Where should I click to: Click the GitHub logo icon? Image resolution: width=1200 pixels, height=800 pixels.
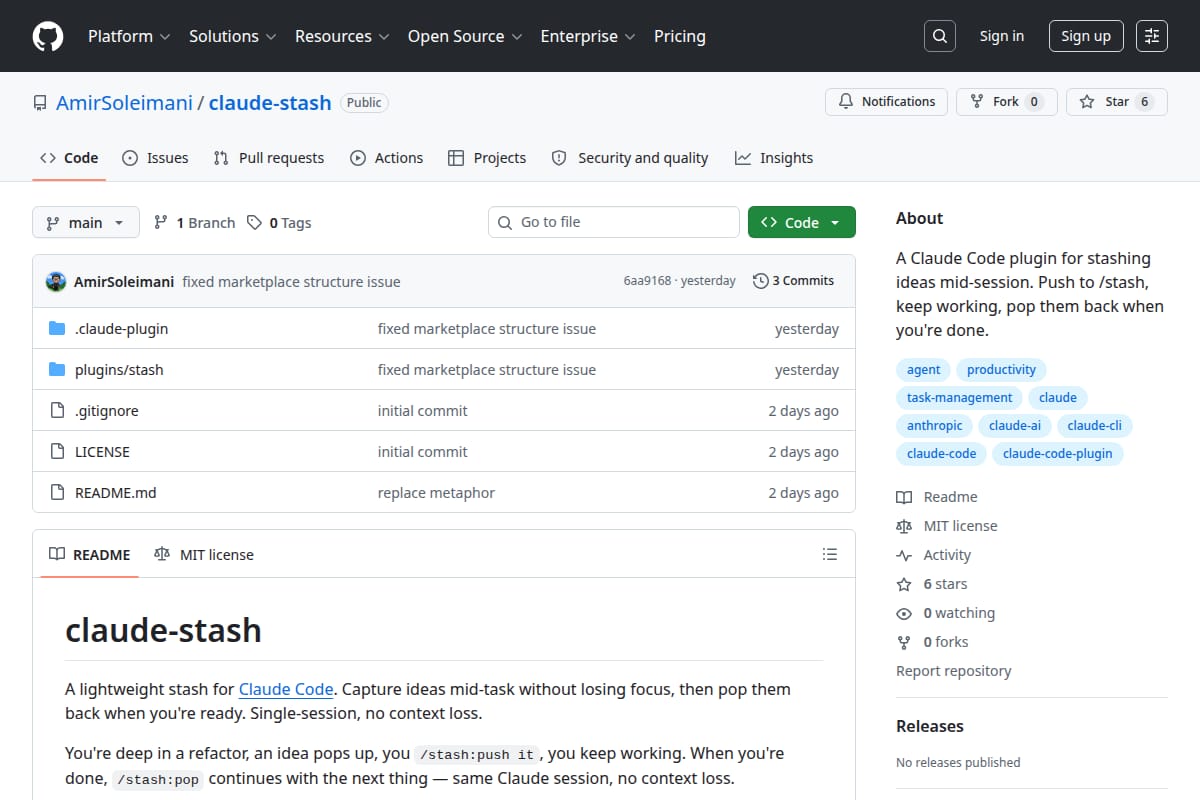click(48, 36)
